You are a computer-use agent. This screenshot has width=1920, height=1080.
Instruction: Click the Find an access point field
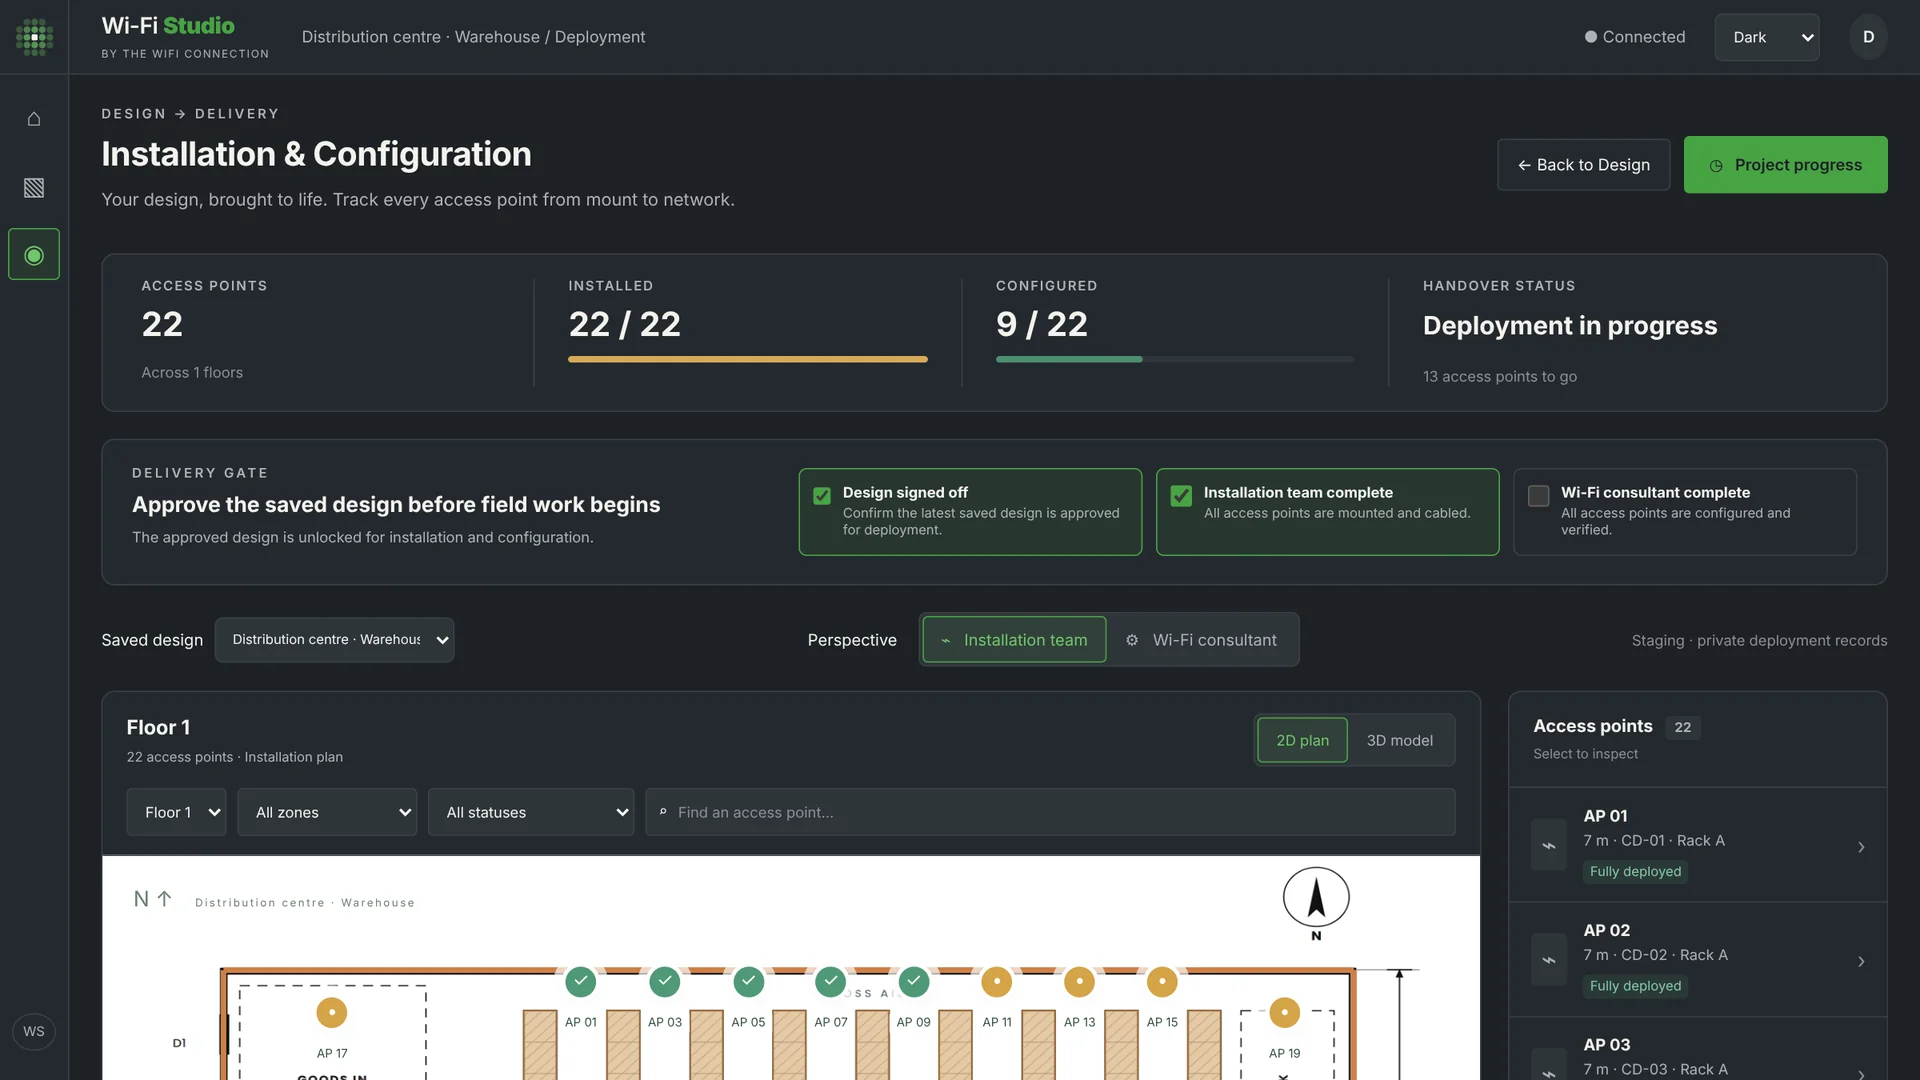click(x=1050, y=812)
